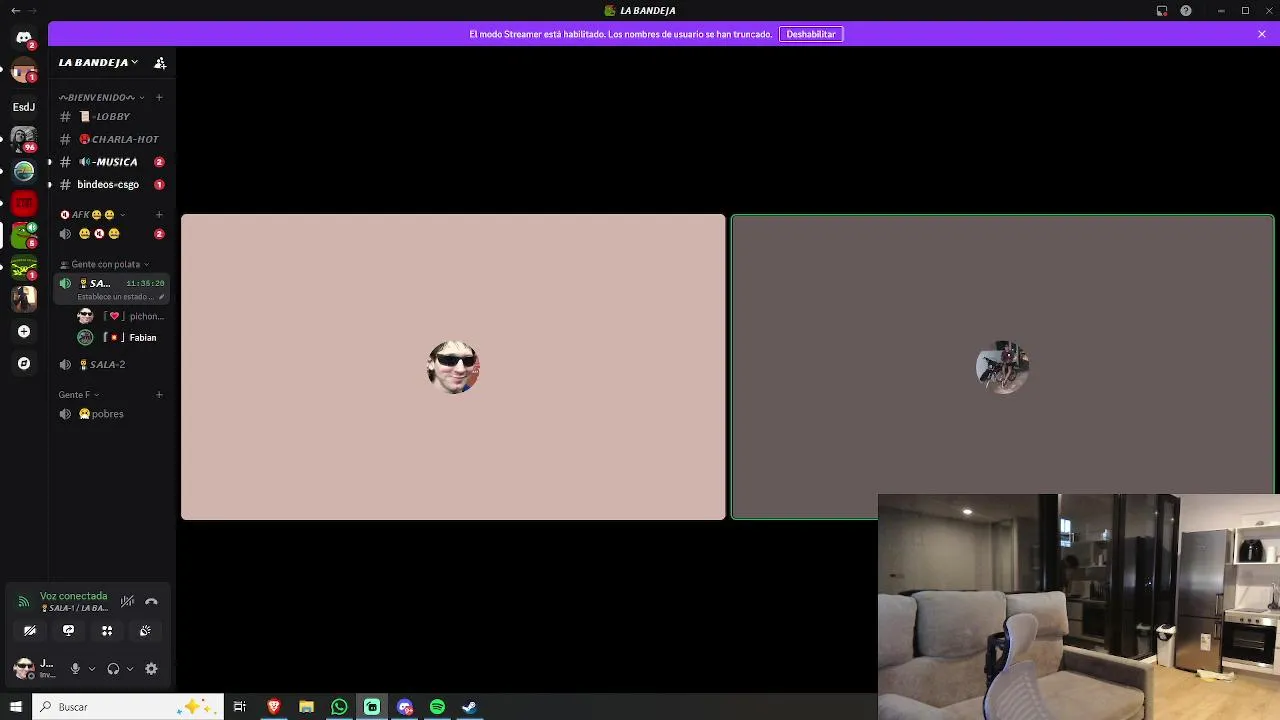
Task: Open the Discord inbox icon
Action: pos(1162,11)
